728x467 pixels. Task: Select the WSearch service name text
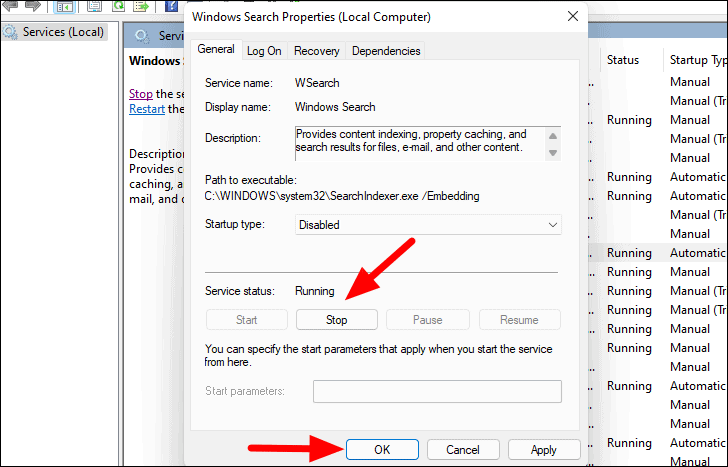pyautogui.click(x=317, y=83)
